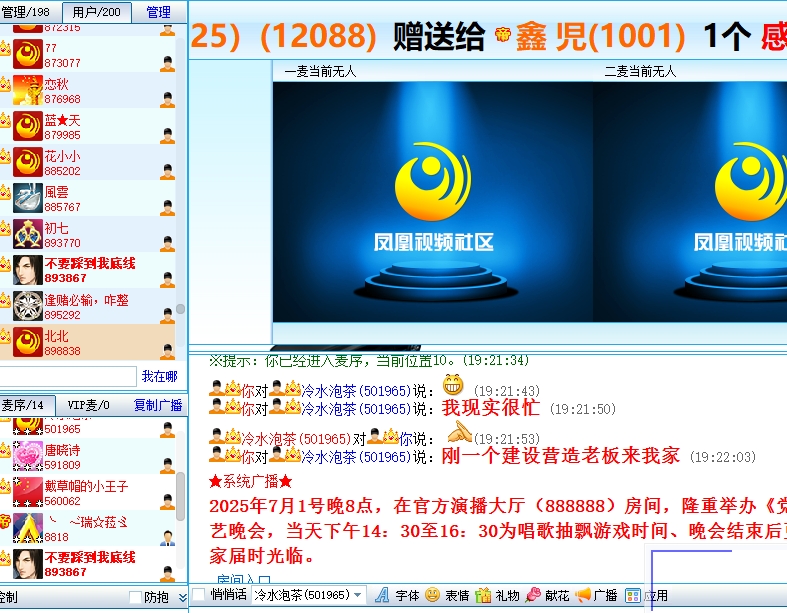
Task: Click message 刚一个建设营造老板来我家
Action: tap(561, 456)
